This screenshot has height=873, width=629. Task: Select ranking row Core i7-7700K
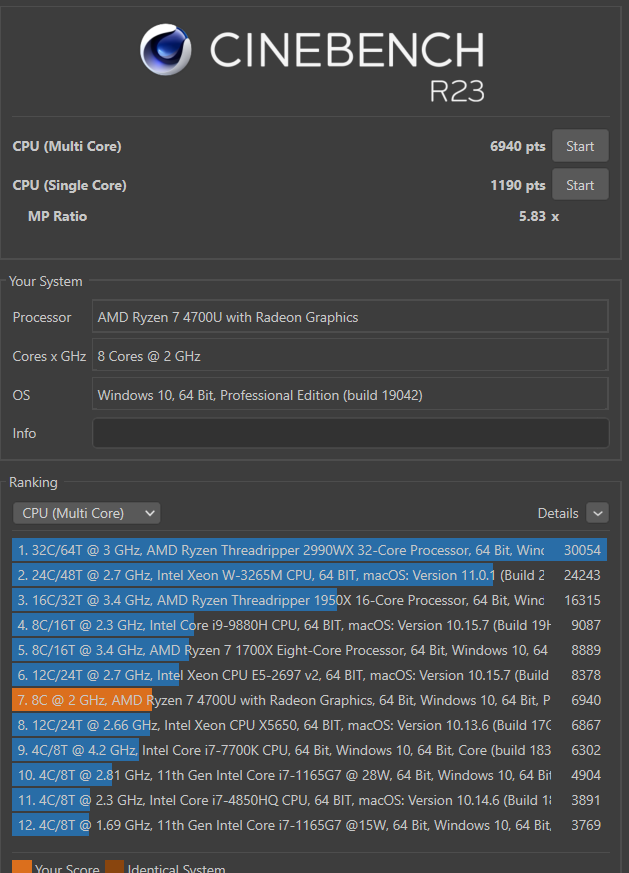(309, 750)
